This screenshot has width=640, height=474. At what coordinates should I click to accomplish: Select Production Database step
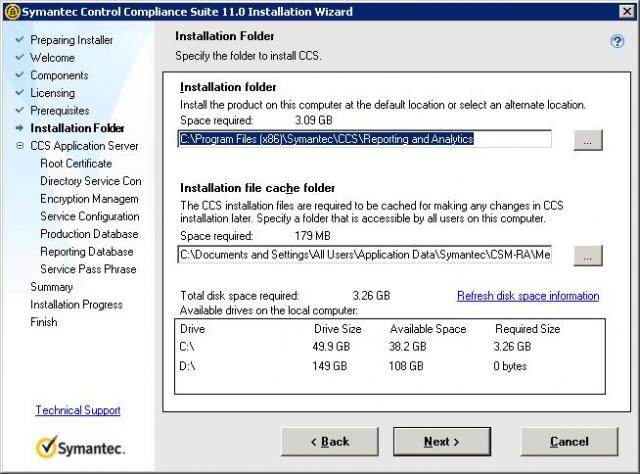coord(89,234)
